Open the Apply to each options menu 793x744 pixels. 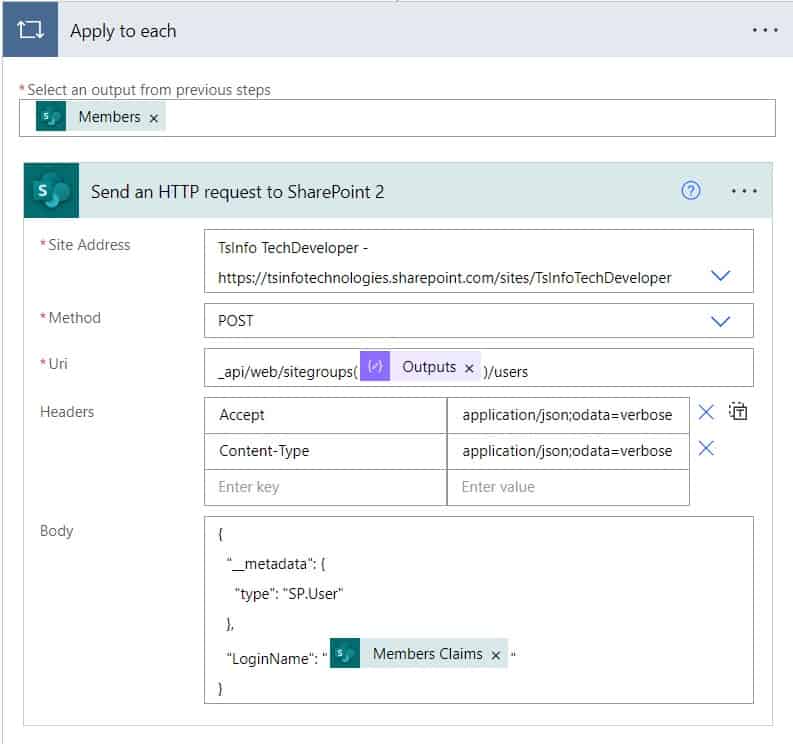point(765,30)
